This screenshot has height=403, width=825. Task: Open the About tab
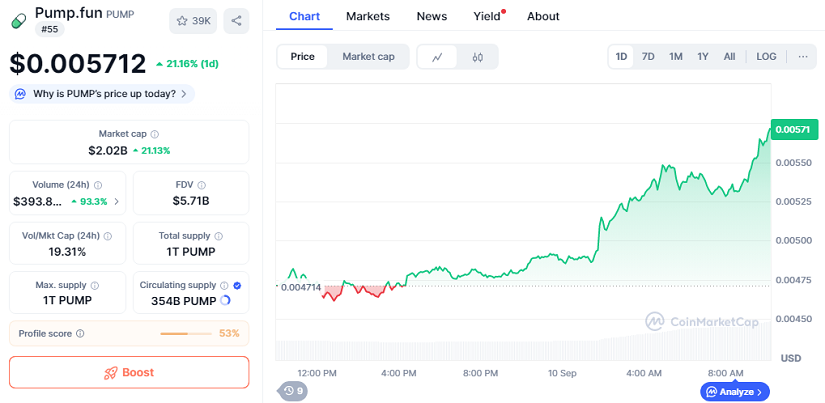tap(543, 16)
